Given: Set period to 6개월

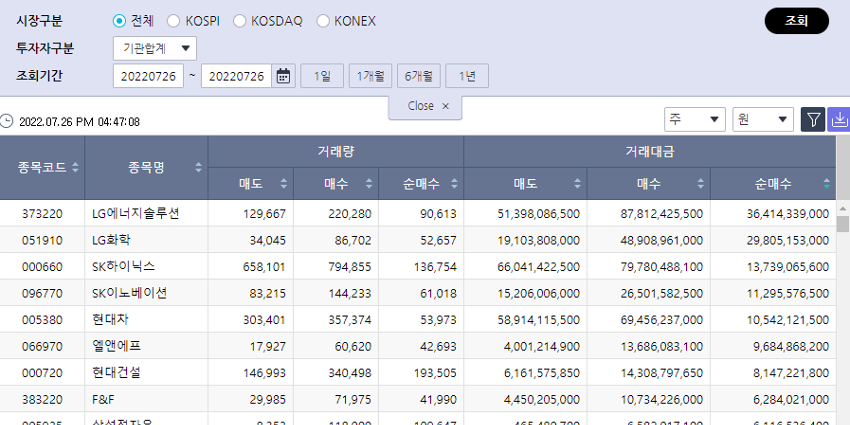Looking at the screenshot, I should click(419, 76).
